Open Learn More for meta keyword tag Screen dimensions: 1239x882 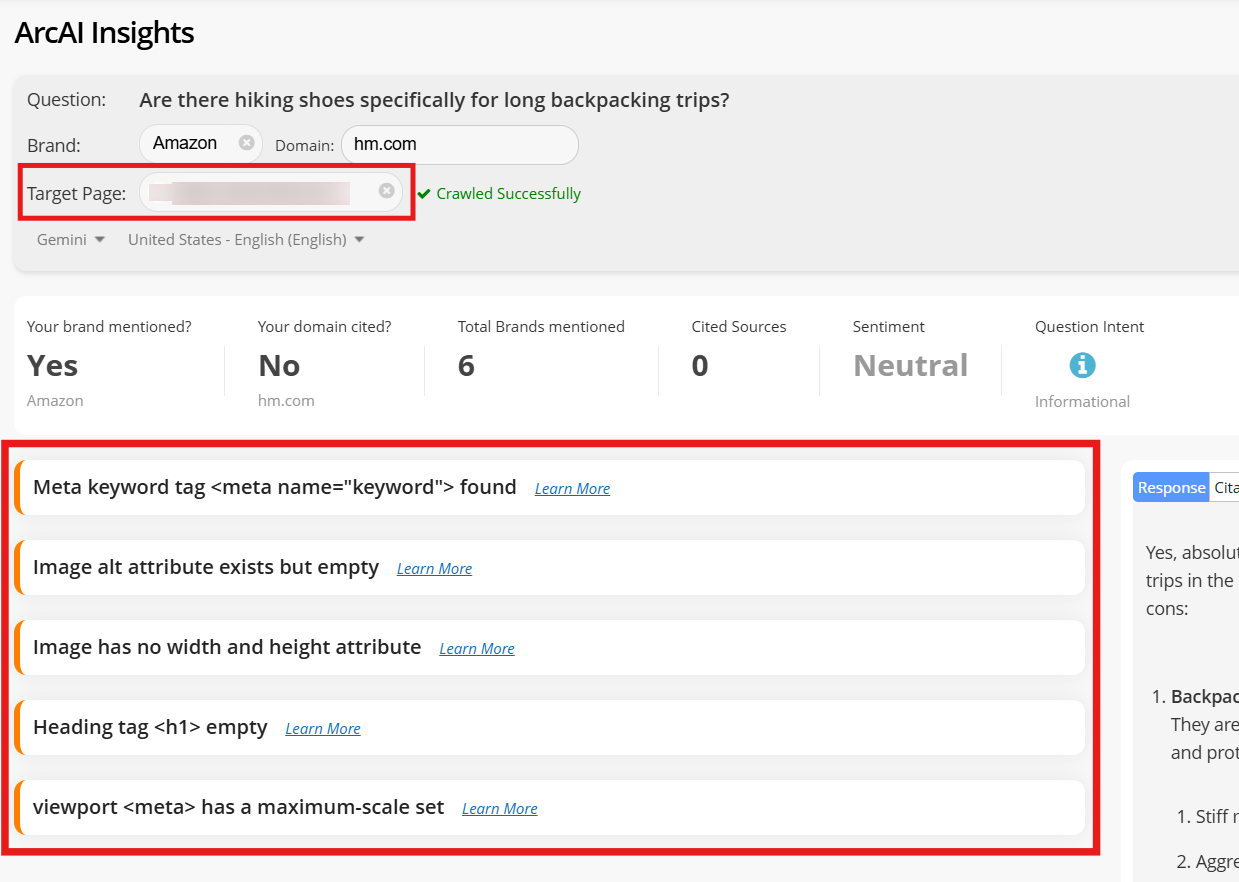click(572, 489)
